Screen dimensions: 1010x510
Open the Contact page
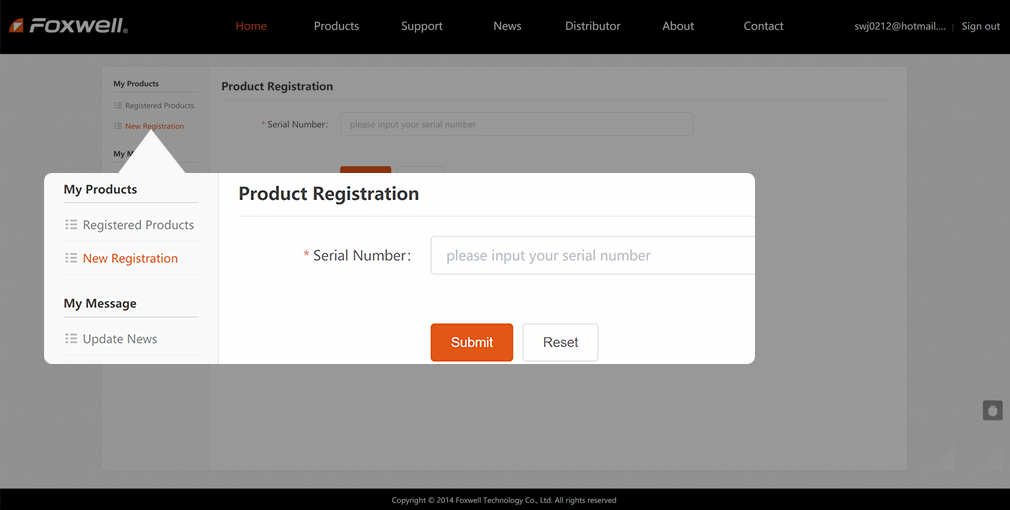click(764, 26)
